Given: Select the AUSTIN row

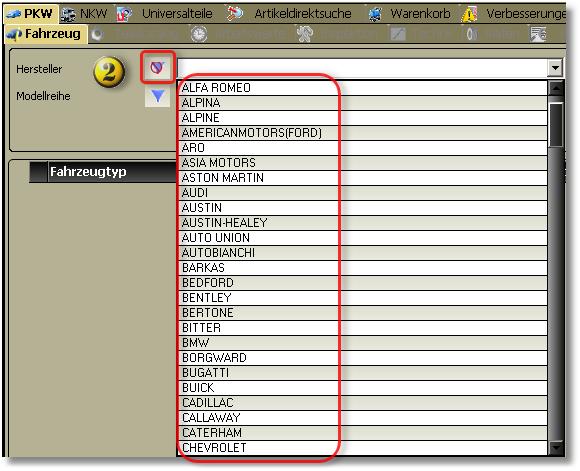Looking at the screenshot, I should [362, 208].
